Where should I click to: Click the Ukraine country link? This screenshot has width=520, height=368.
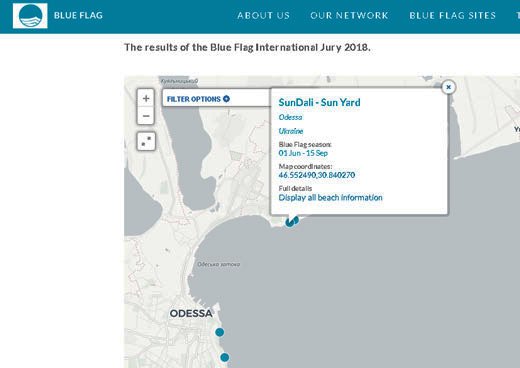[291, 131]
